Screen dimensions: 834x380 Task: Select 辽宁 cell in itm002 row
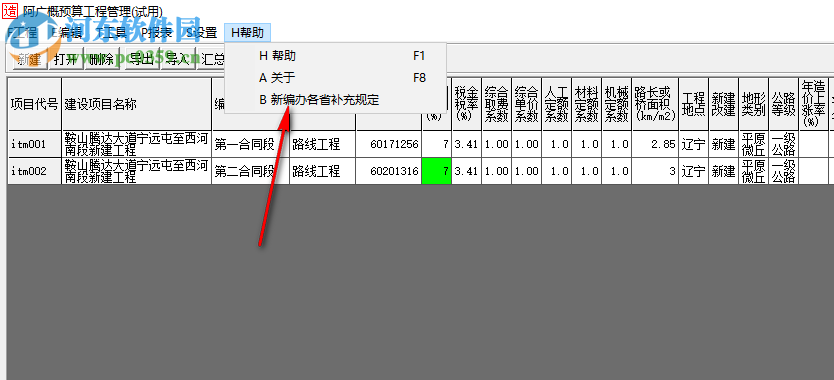pos(694,171)
